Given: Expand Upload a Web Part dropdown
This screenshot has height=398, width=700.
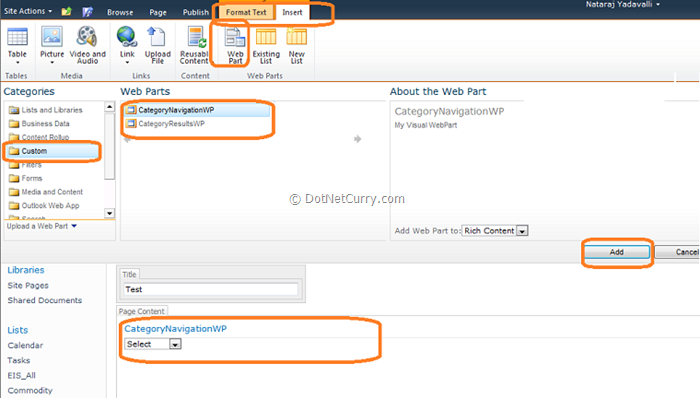Looking at the screenshot, I should click(x=42, y=226).
